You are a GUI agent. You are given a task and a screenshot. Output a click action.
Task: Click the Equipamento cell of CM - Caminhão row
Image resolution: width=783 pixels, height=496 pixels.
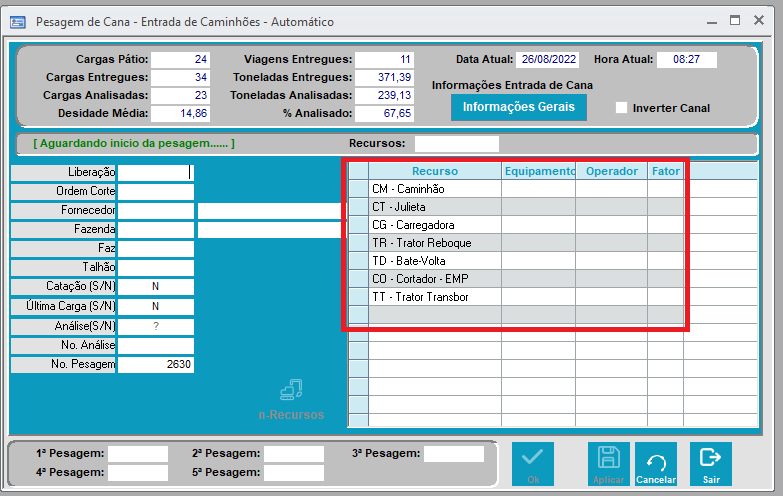click(539, 189)
